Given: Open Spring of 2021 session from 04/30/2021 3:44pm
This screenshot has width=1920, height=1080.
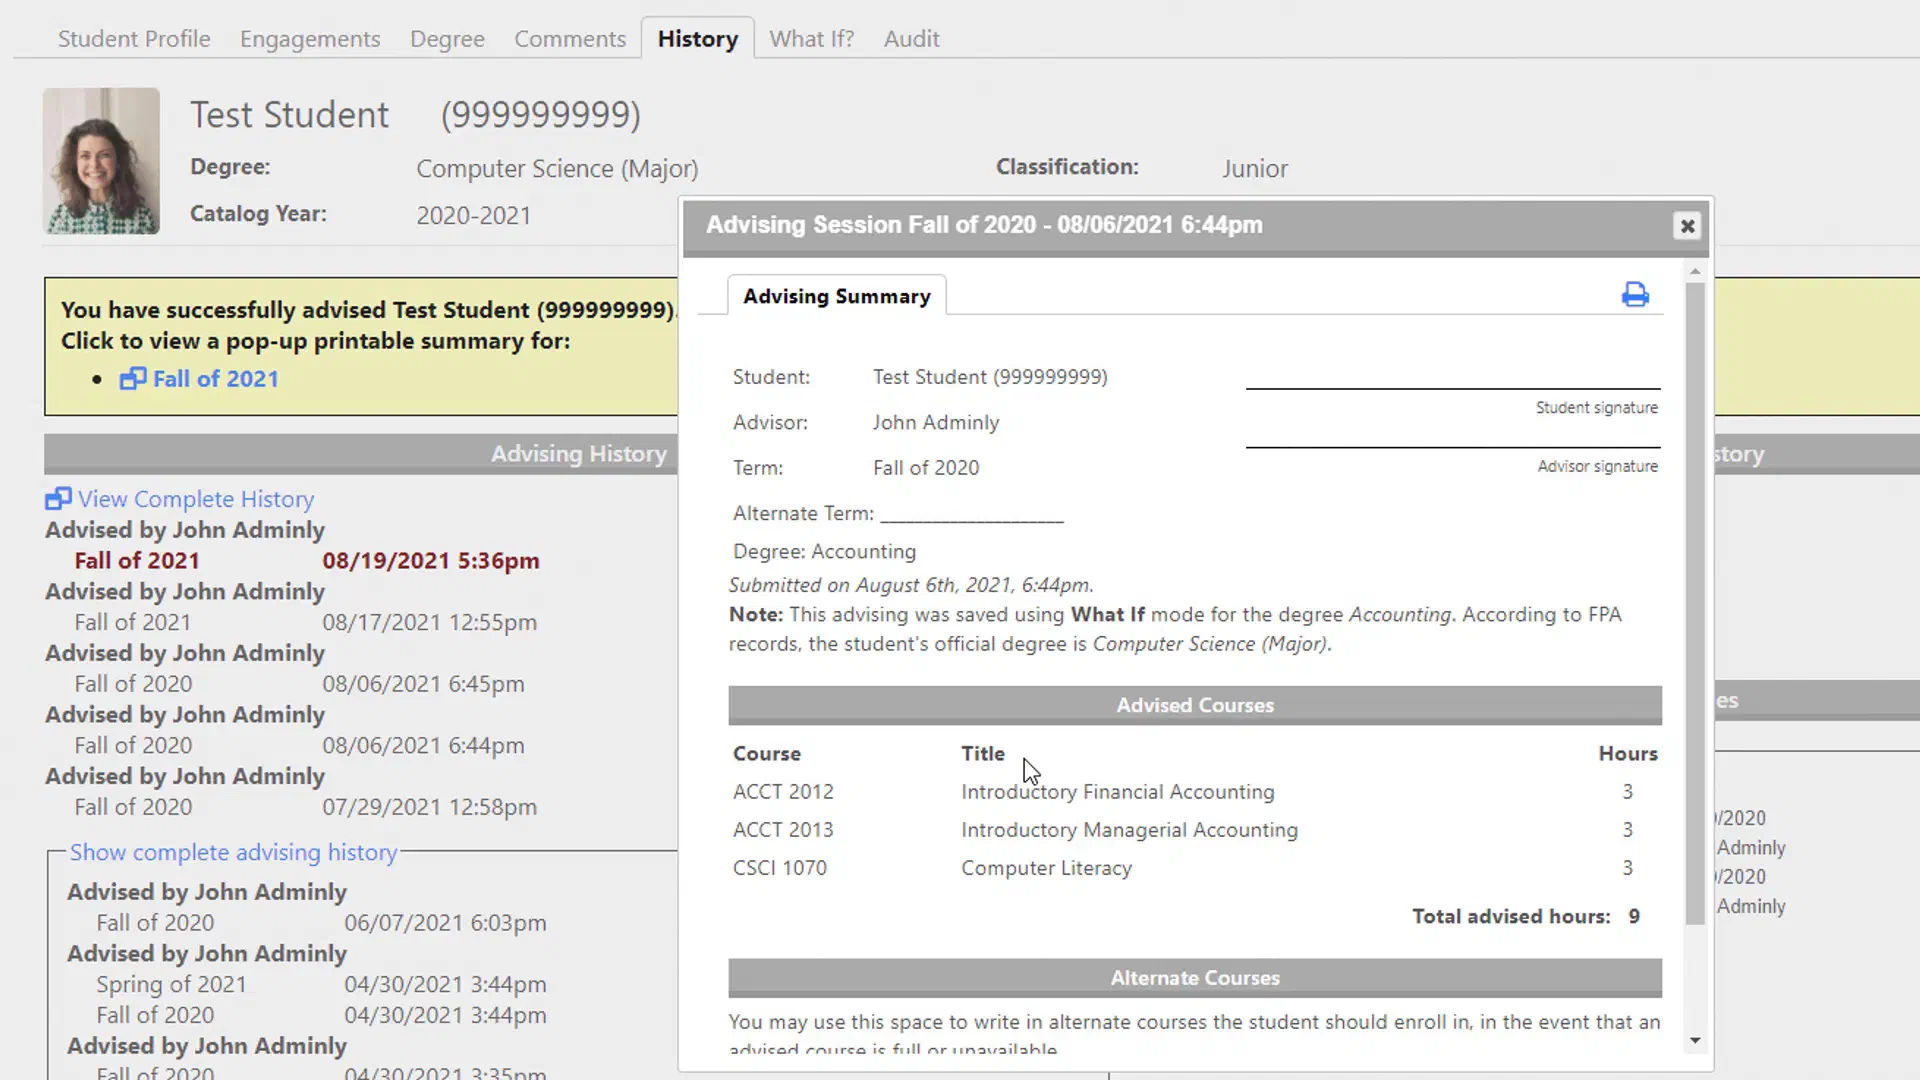Looking at the screenshot, I should point(321,985).
